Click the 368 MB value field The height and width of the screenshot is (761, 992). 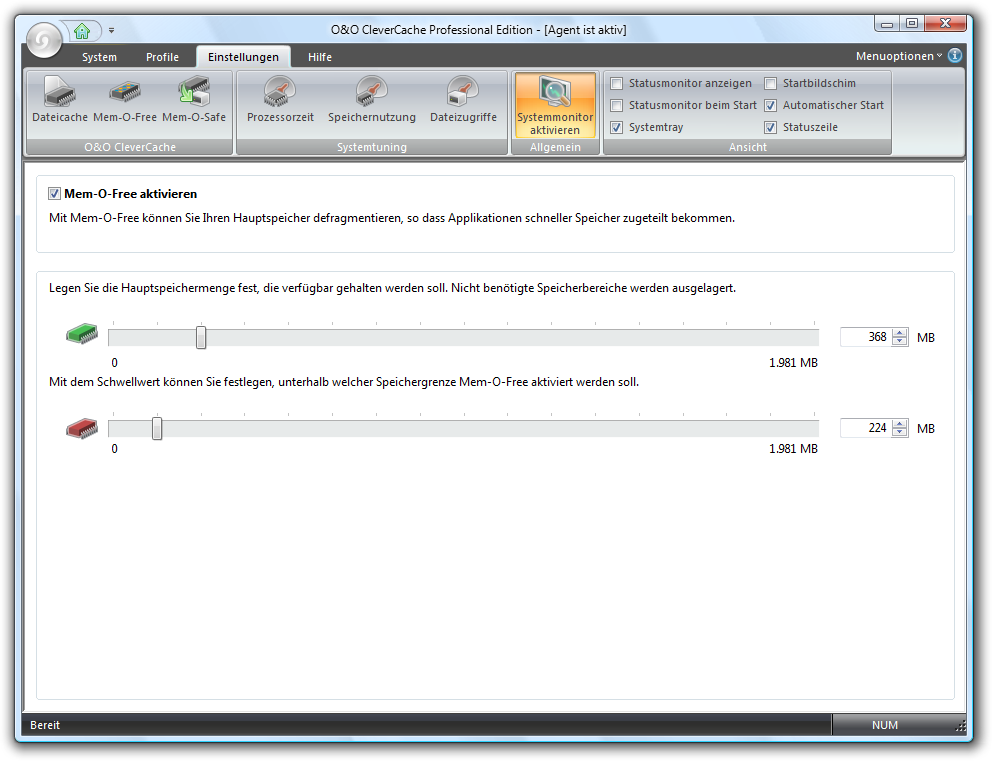[865, 337]
